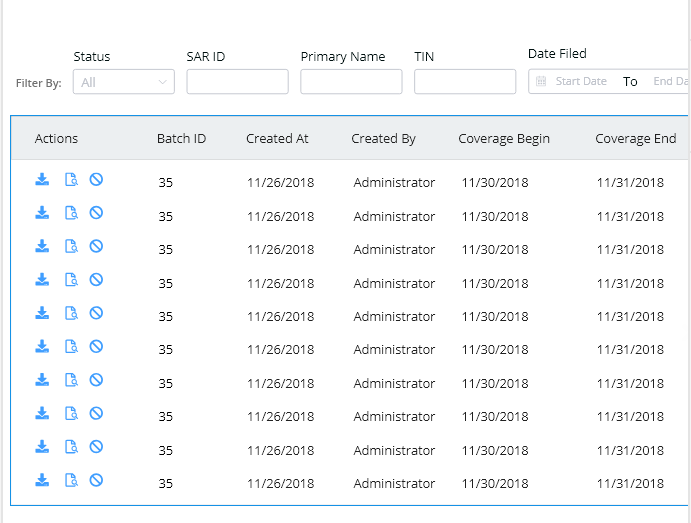Click cancel icon in first table row

[97, 180]
